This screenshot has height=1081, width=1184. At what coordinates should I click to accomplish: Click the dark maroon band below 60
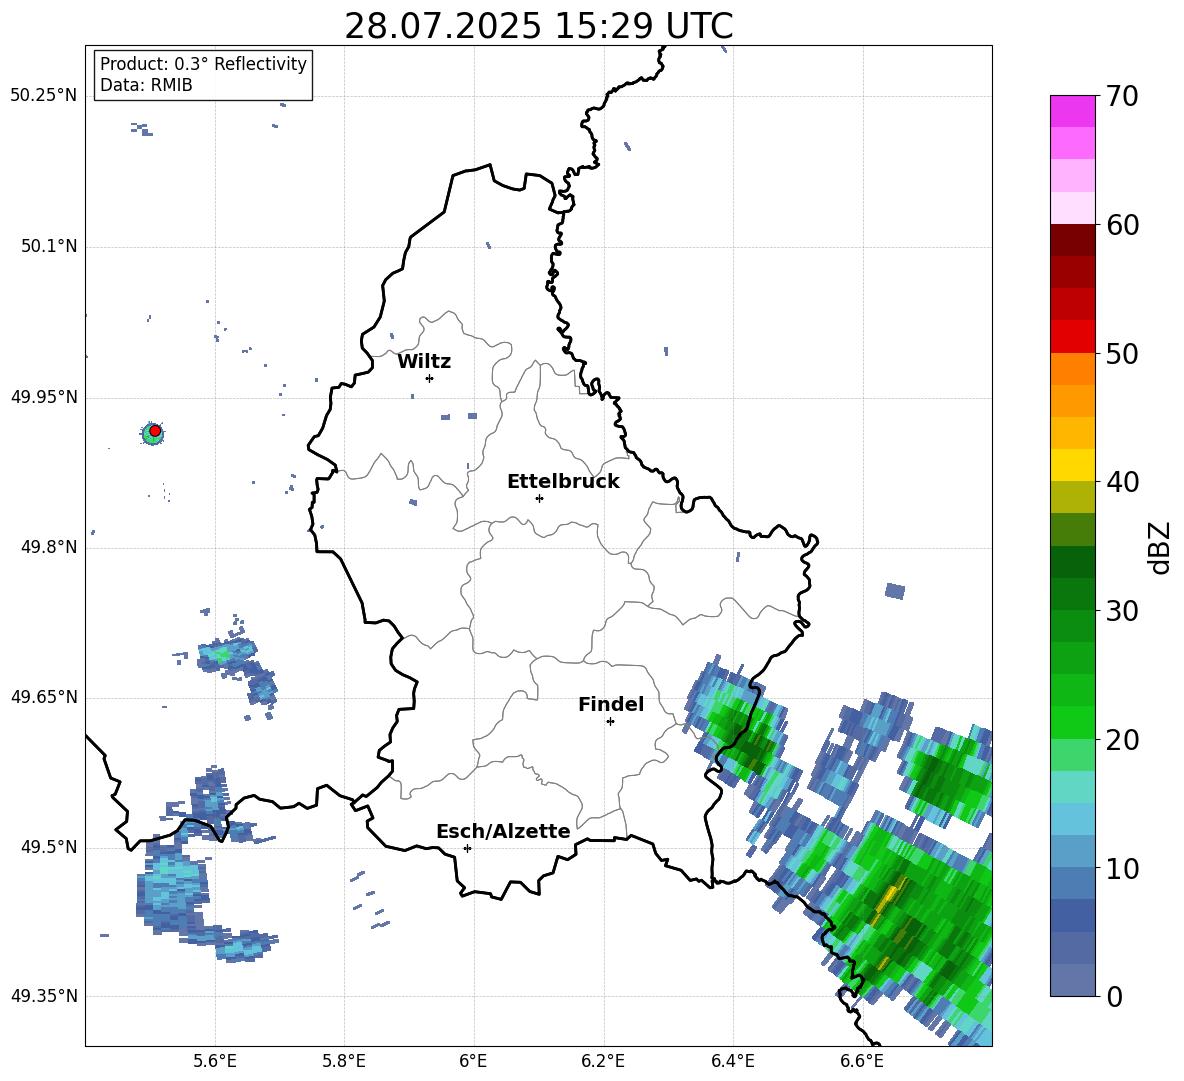[x=1072, y=240]
